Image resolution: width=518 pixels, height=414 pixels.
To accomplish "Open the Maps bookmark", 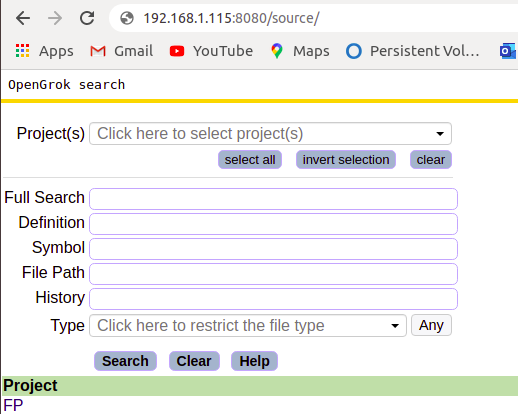I will tap(300, 51).
